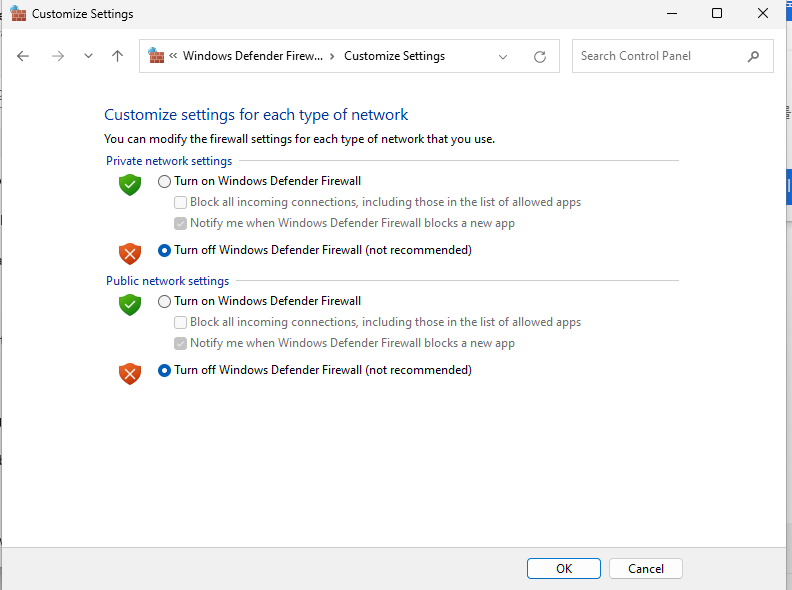Open the Windows Defender Firew... breadcrumb
The width and height of the screenshot is (792, 590).
pyautogui.click(x=253, y=56)
